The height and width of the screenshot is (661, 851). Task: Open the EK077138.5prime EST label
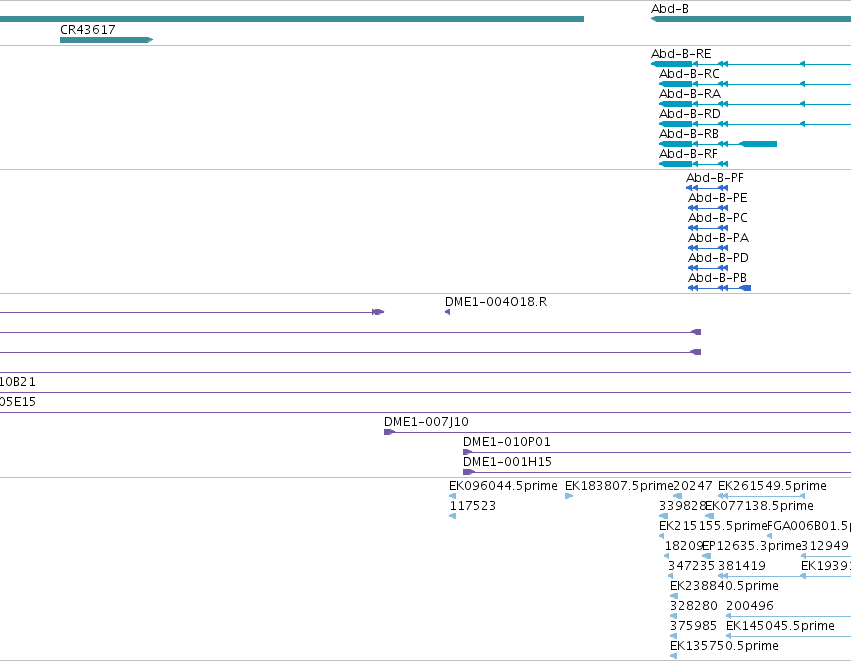pyautogui.click(x=759, y=506)
